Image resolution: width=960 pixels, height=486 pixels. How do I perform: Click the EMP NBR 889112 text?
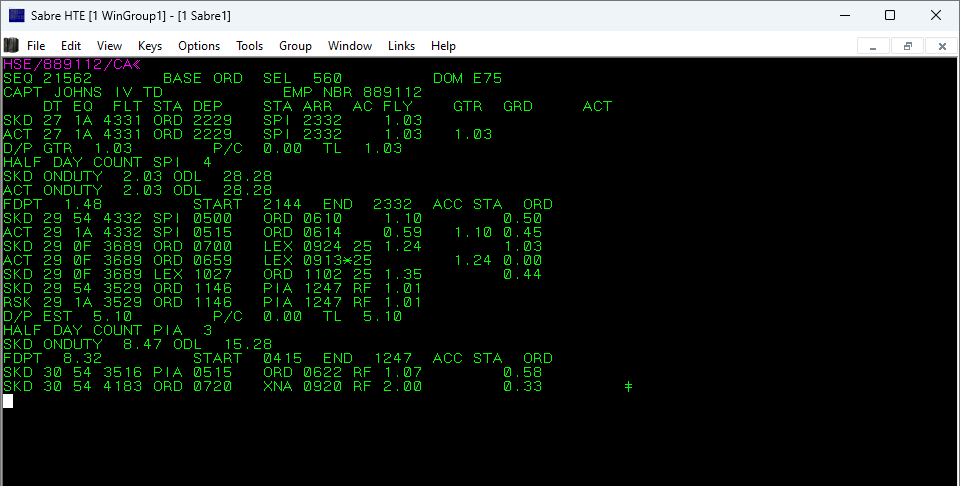tap(353, 93)
